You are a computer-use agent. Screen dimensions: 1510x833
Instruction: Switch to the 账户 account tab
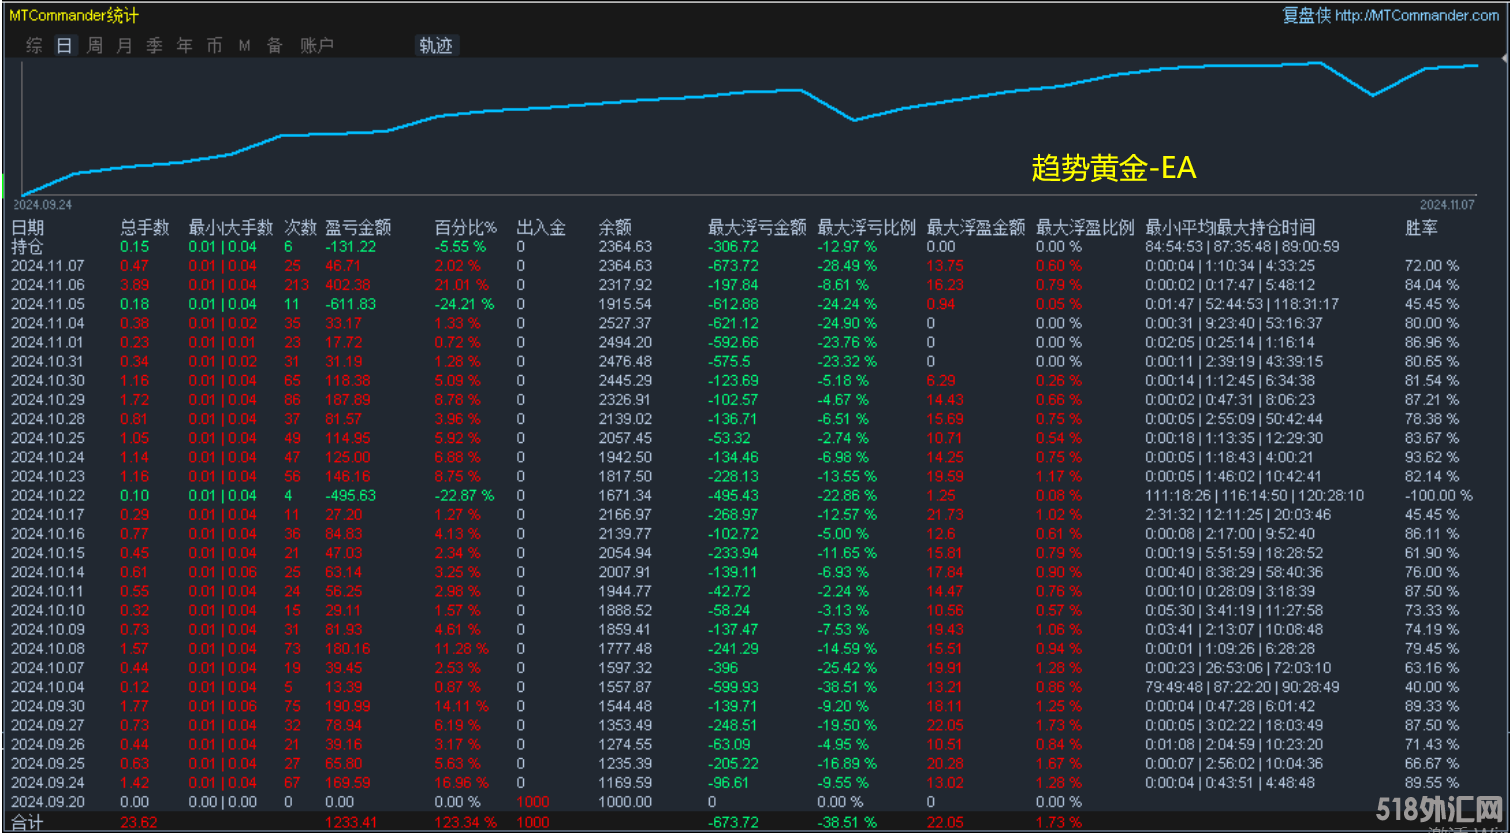point(317,46)
